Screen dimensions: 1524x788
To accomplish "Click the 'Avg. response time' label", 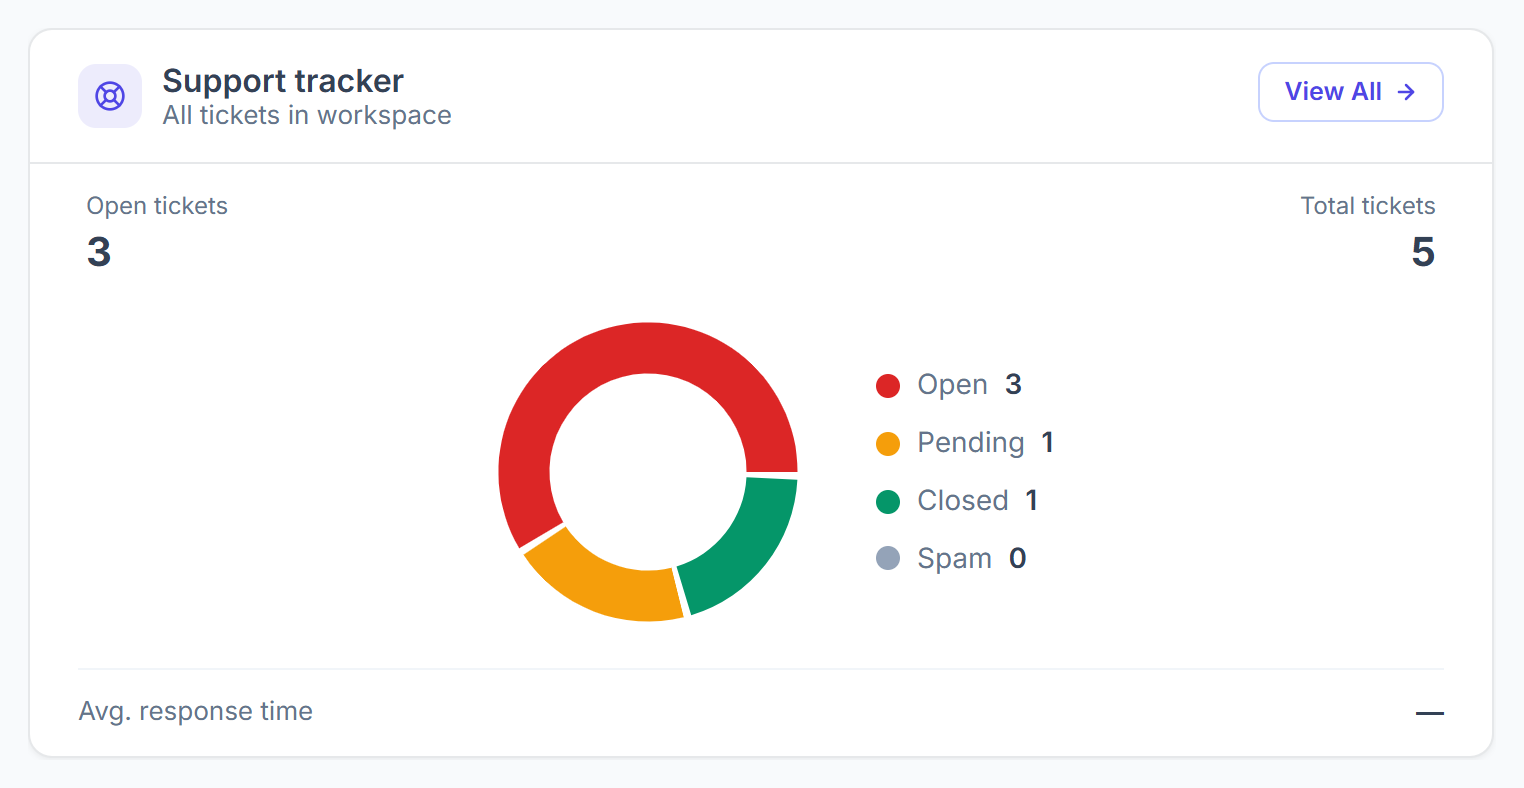I will pyautogui.click(x=196, y=711).
